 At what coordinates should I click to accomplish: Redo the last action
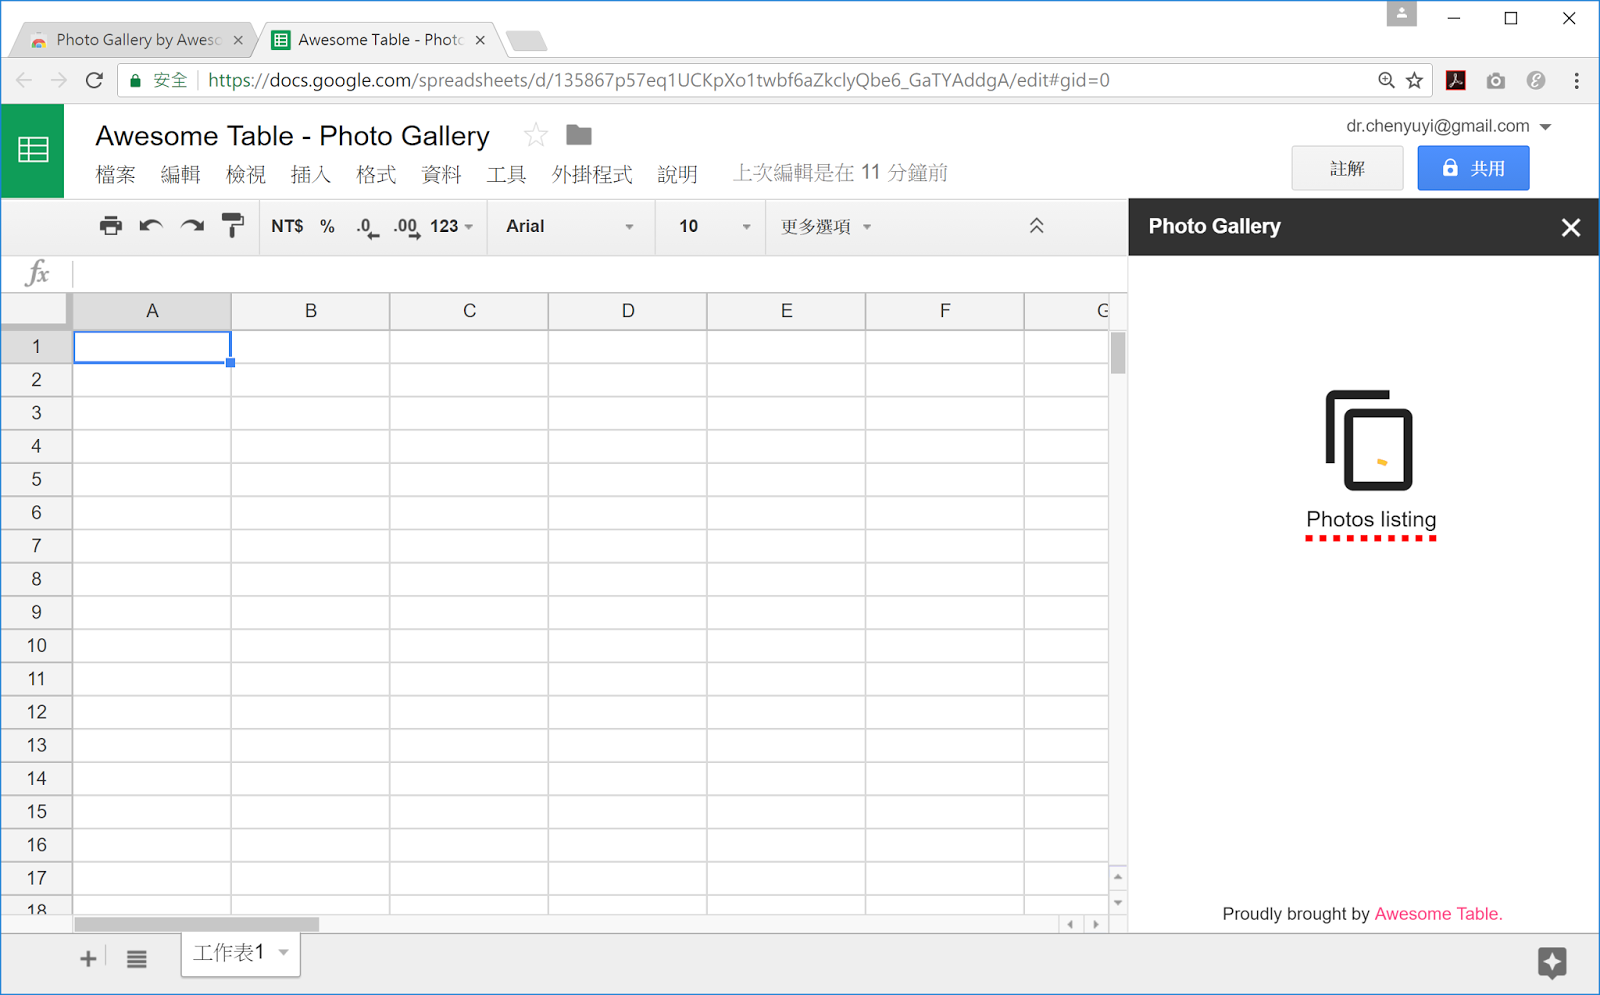(192, 226)
